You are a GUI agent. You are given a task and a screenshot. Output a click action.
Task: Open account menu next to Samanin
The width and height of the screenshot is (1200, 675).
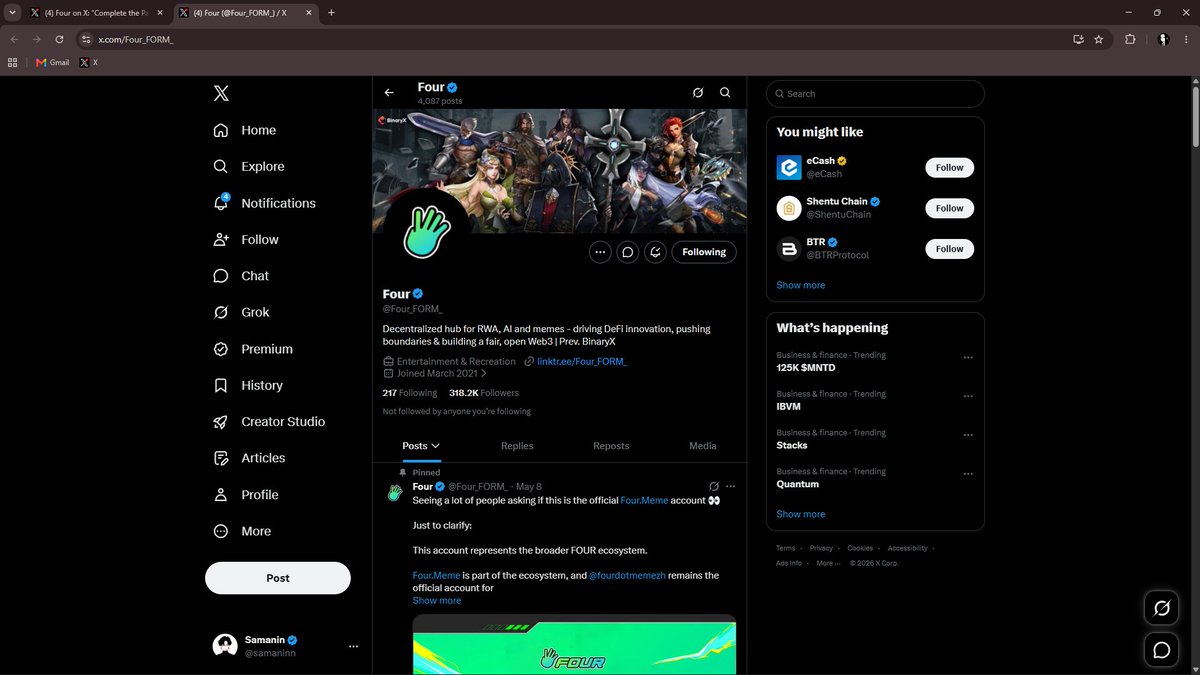coord(353,646)
